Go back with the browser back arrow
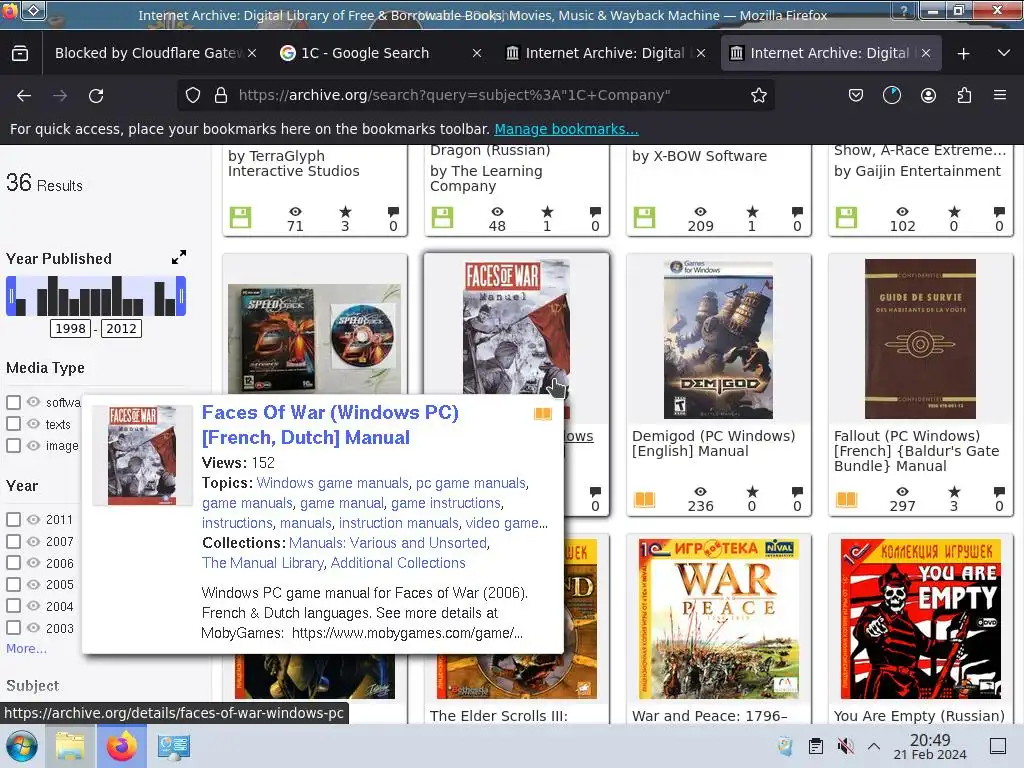The image size is (1024, 768). coord(24,95)
